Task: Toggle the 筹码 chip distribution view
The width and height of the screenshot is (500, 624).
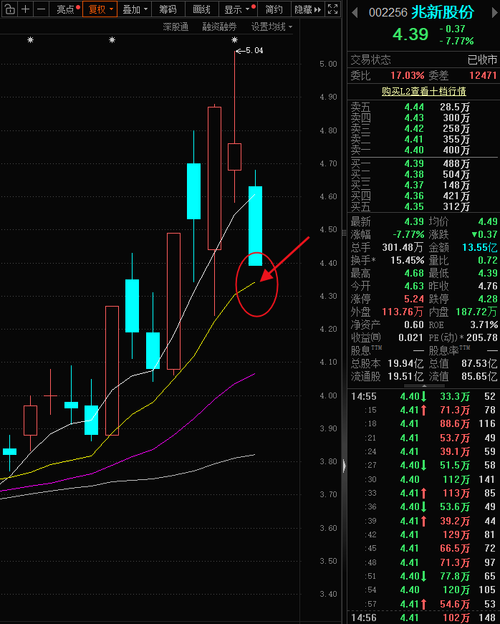Action: tap(168, 9)
